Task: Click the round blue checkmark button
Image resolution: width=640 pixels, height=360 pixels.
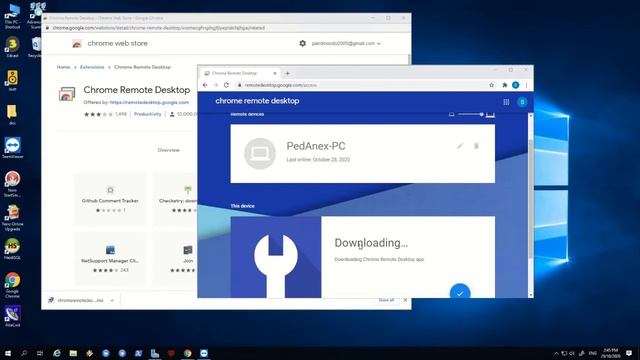Action: point(460,292)
